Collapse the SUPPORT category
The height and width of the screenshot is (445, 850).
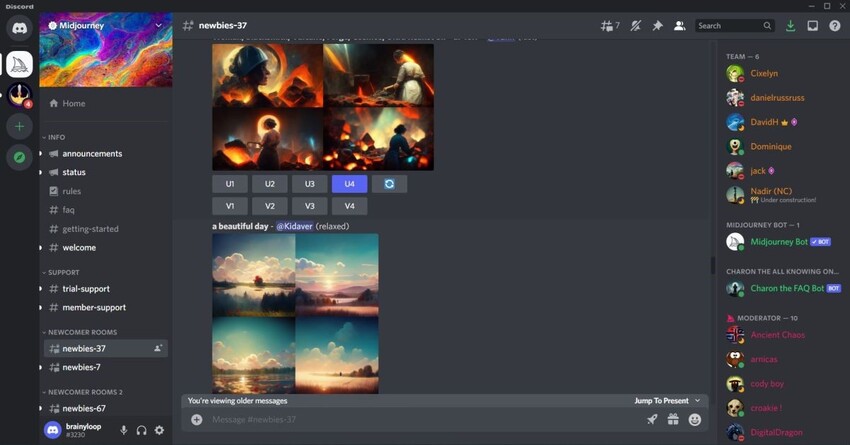click(62, 272)
